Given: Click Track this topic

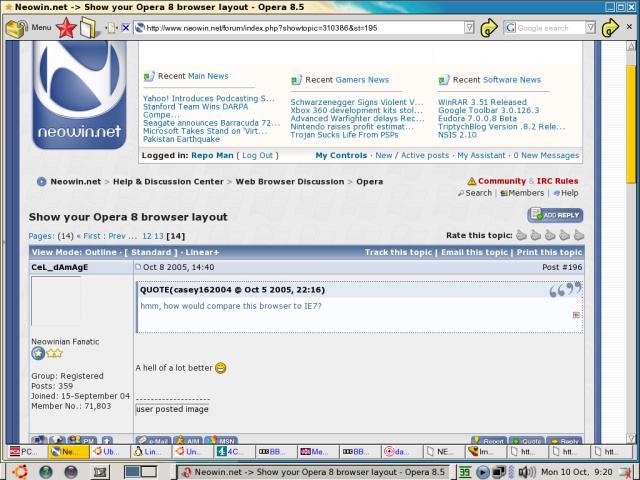Looking at the screenshot, I should pos(398,252).
